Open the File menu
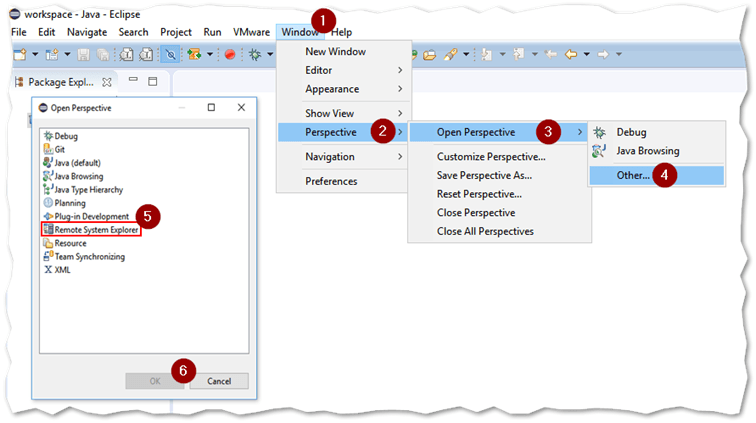Viewport: 756px width, 423px height. [x=19, y=32]
